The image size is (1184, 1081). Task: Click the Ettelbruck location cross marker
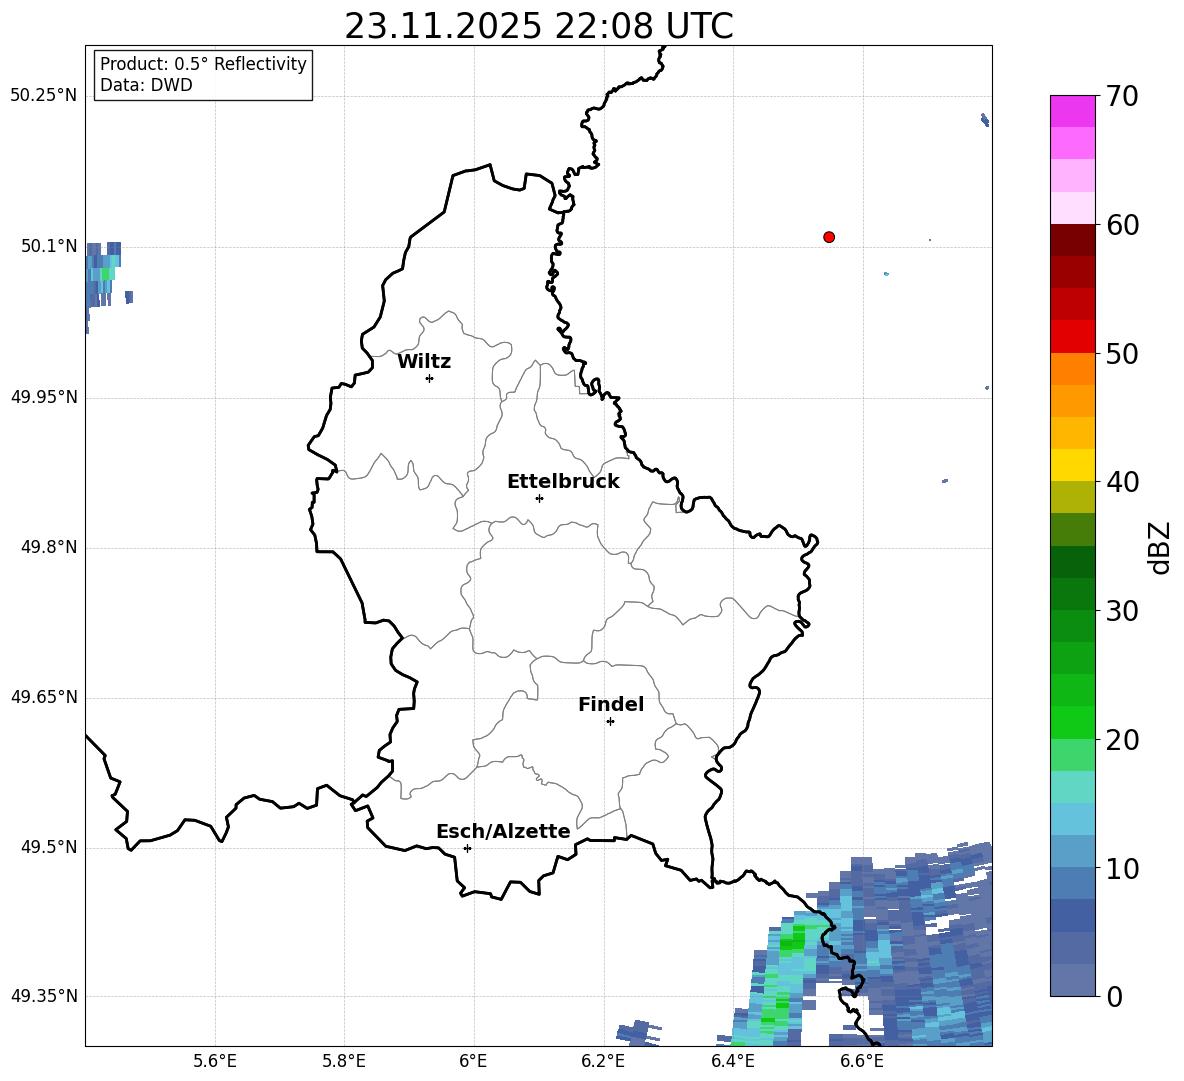[539, 498]
